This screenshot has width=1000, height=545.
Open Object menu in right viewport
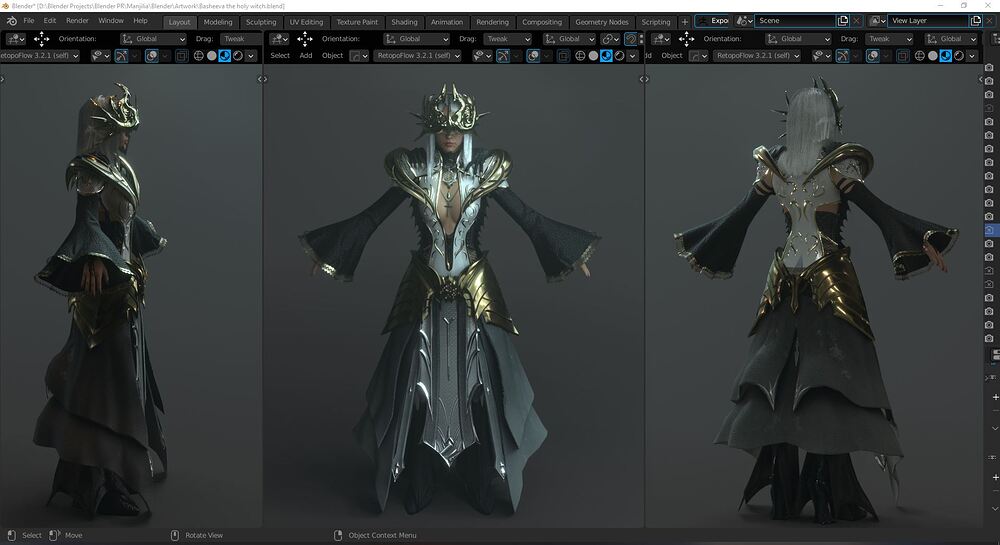pos(672,55)
